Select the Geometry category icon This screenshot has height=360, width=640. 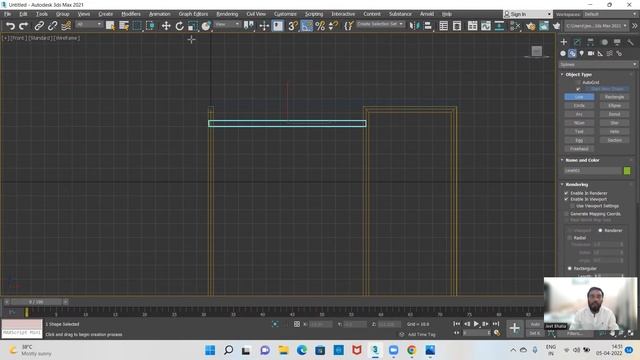pyautogui.click(x=563, y=53)
